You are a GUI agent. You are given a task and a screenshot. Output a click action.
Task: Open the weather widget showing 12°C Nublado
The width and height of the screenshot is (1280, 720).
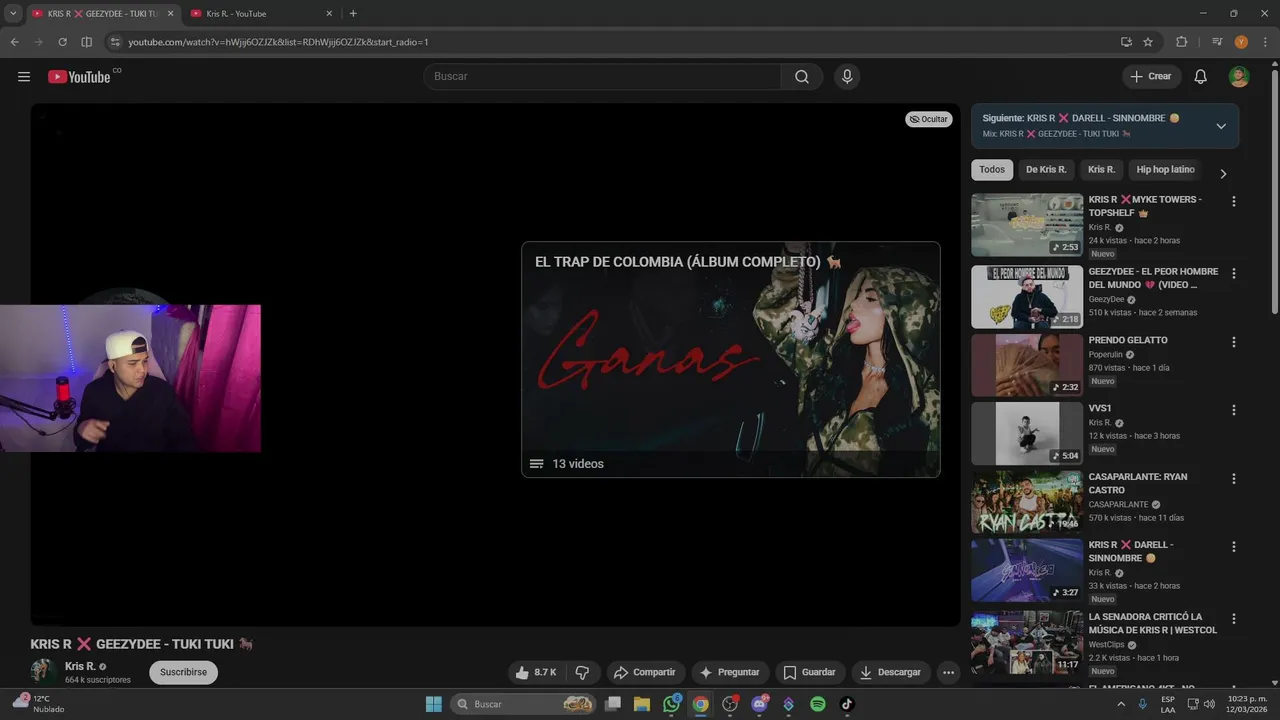point(38,704)
